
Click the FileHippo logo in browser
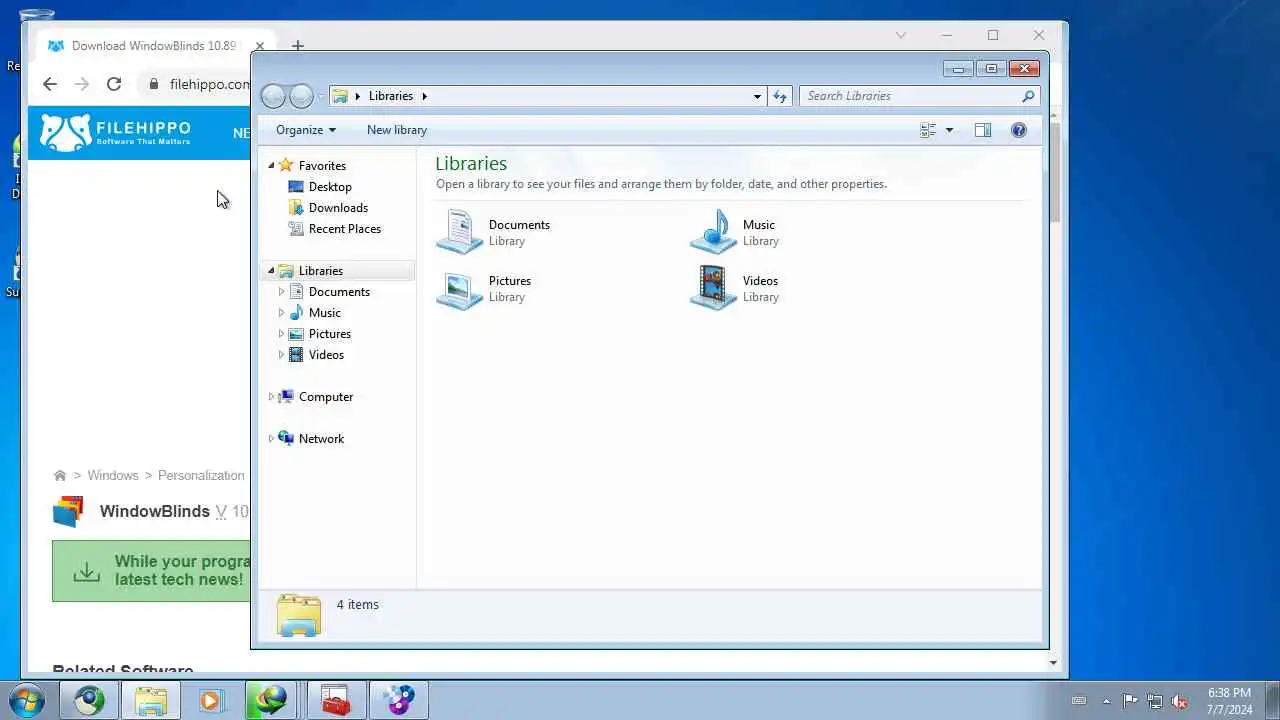tap(115, 132)
